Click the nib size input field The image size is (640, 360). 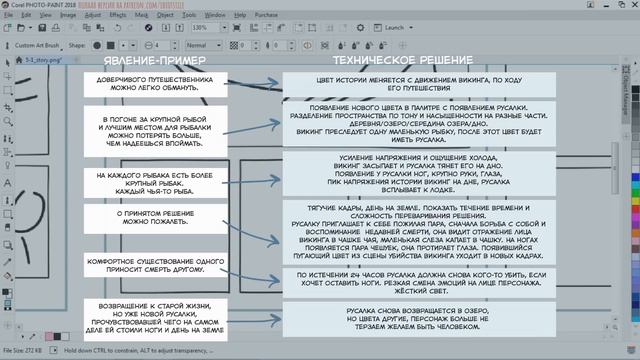162,45
